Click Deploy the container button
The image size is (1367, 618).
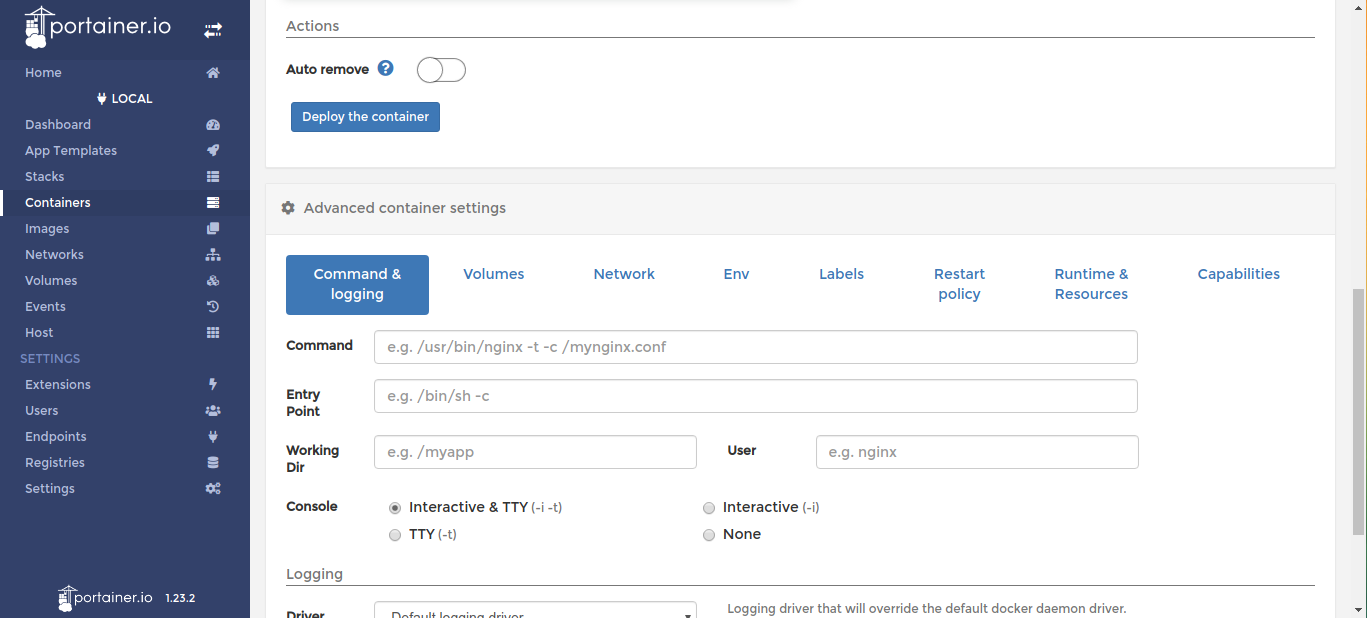point(365,117)
